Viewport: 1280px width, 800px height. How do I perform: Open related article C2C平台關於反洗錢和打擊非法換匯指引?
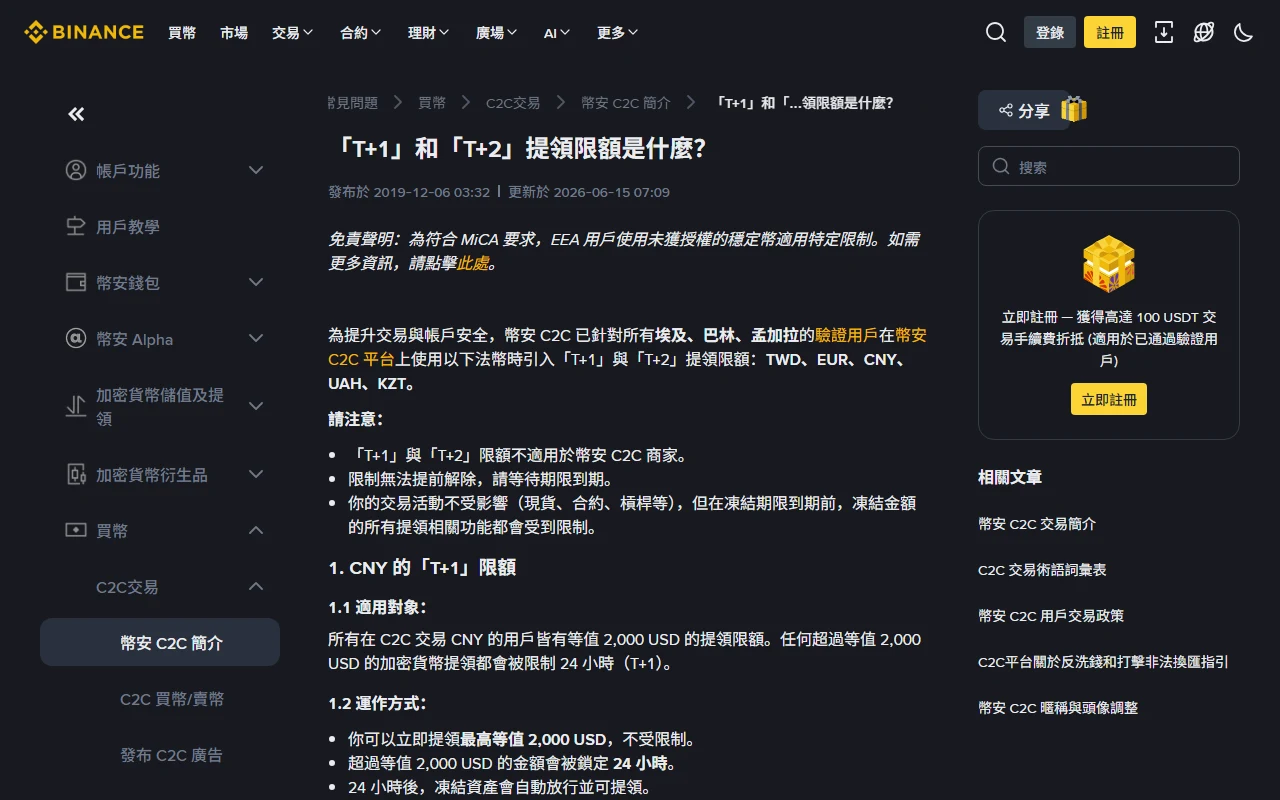pyautogui.click(x=1103, y=661)
